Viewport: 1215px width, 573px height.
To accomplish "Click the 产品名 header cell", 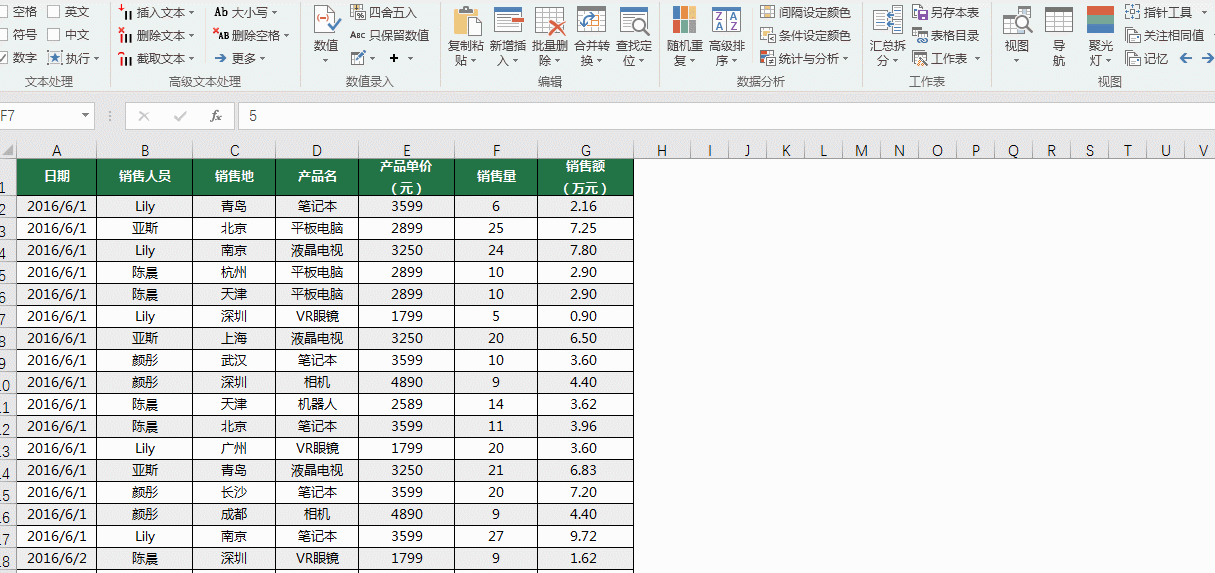I will [317, 176].
